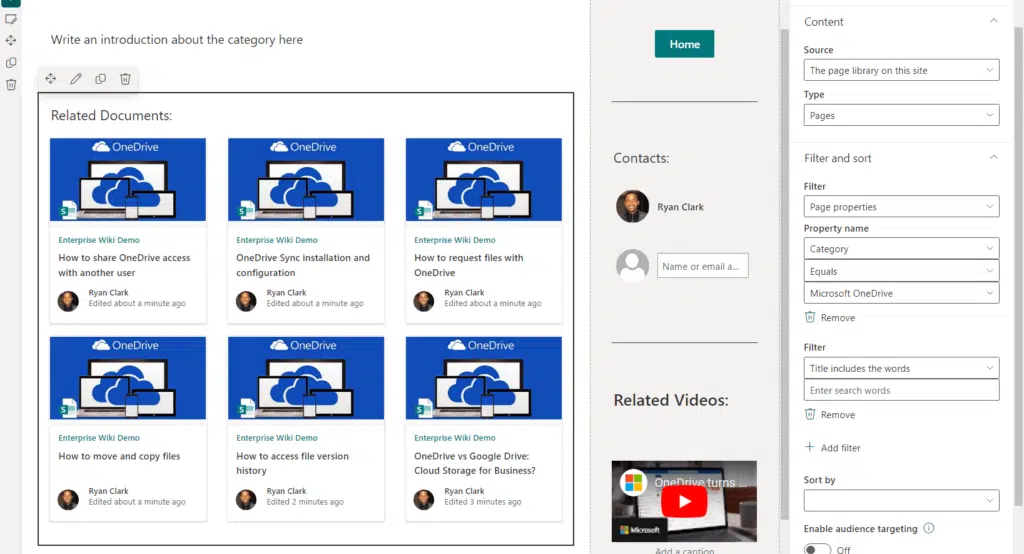This screenshot has height=554, width=1024.
Task: Click the Home button
Action: point(684,44)
